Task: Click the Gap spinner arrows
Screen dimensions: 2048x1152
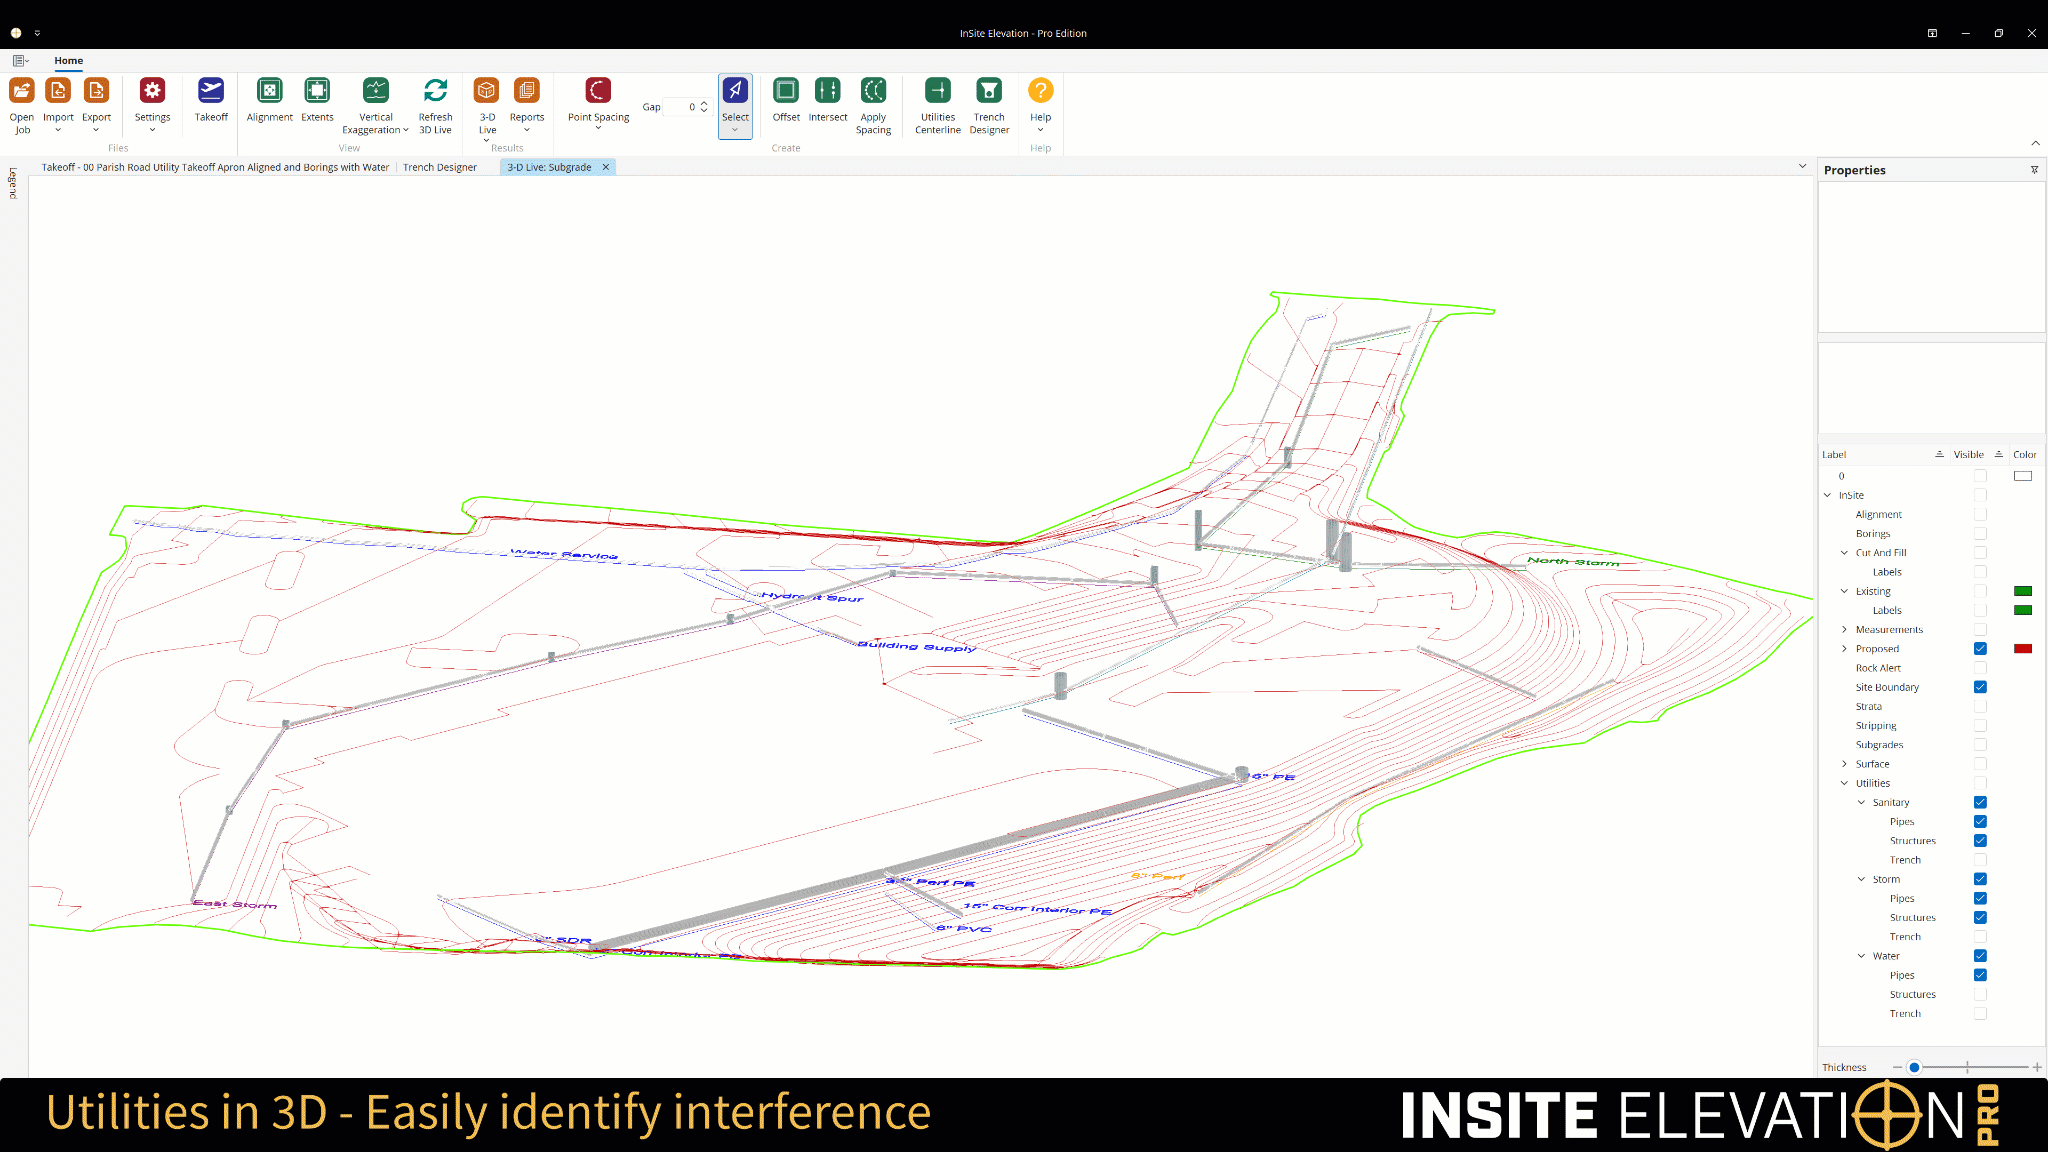Action: tap(704, 107)
